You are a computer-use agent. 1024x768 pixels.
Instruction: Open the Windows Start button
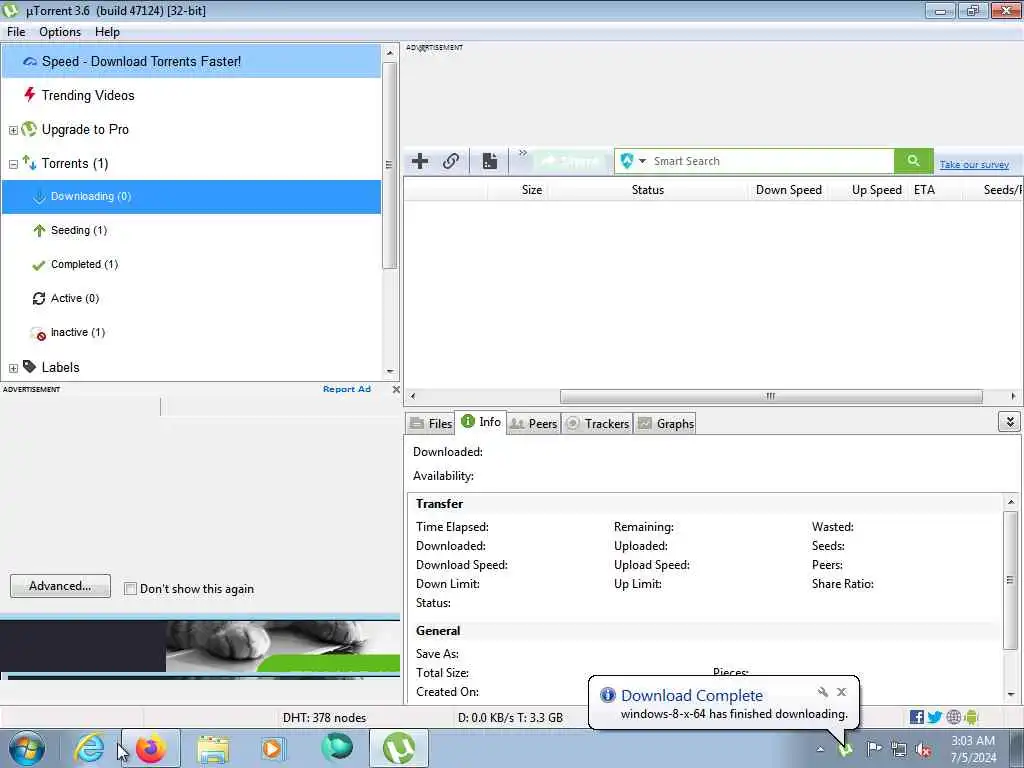27,748
